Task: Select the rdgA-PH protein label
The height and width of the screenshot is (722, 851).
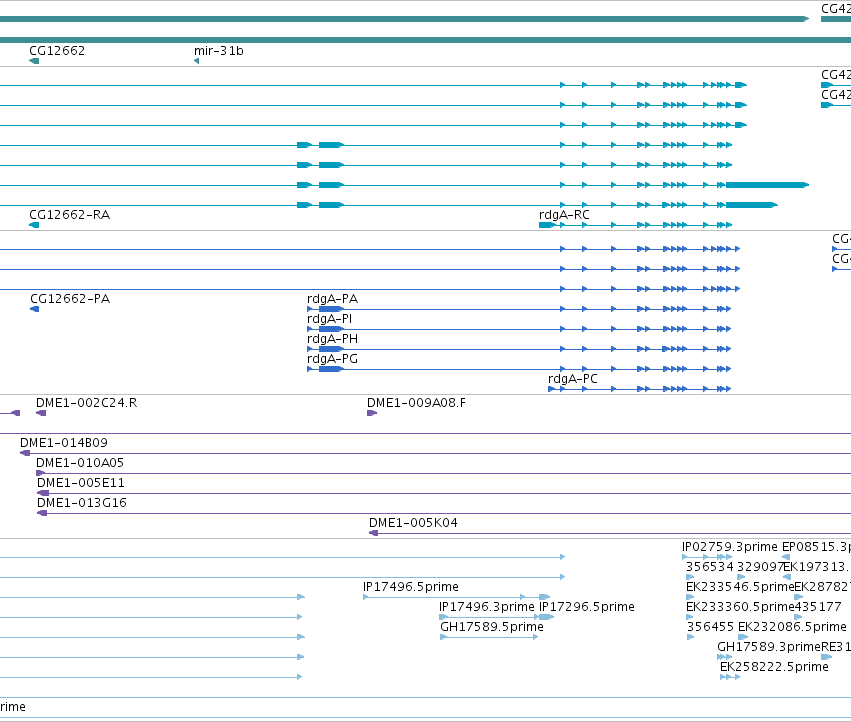Action: (332, 339)
